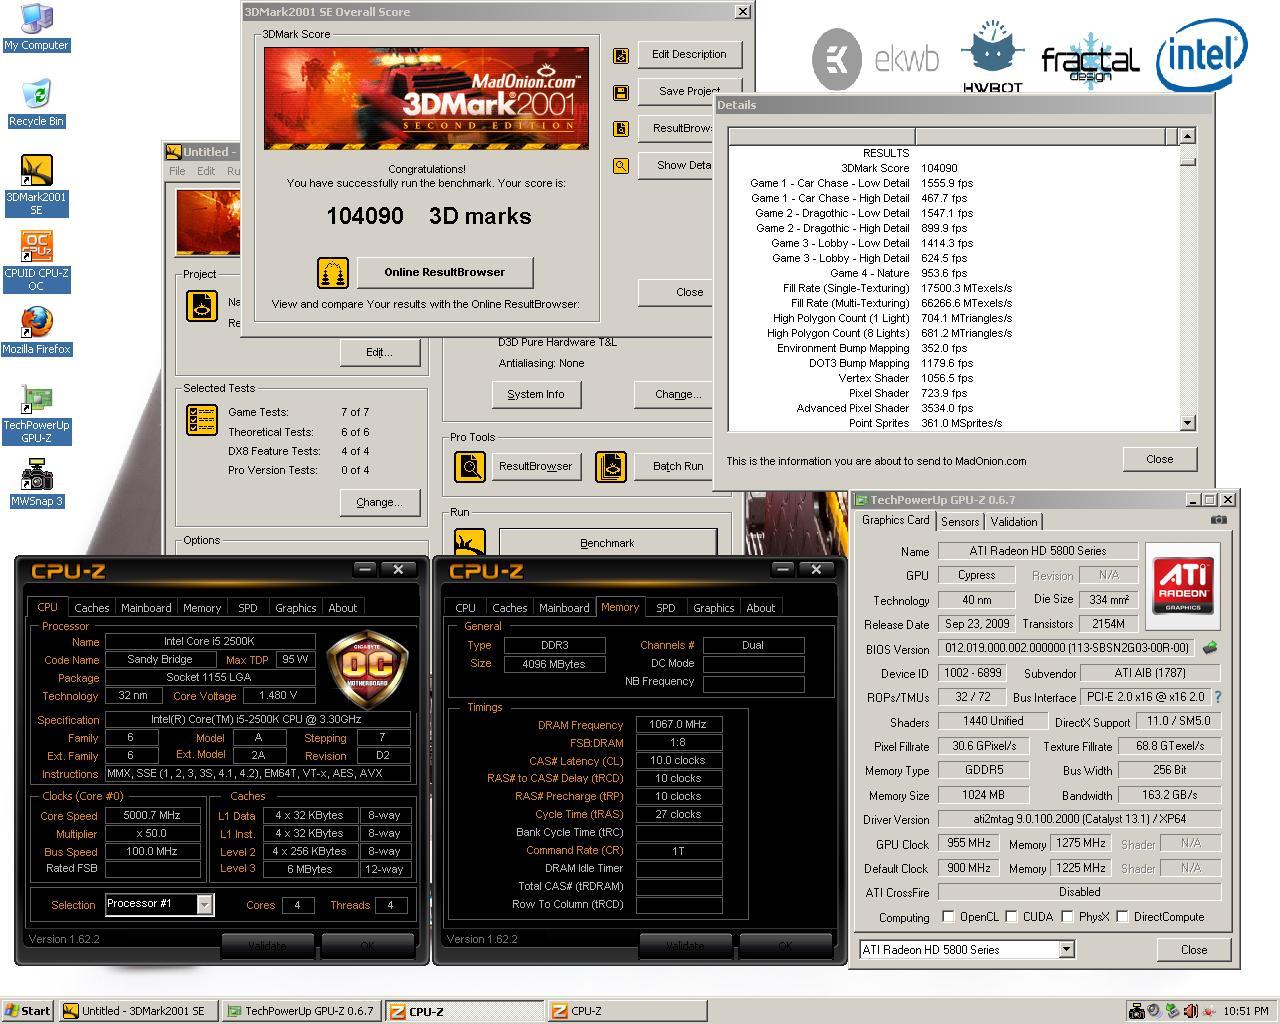Click the Run benchmark icon in 3DMark

470,542
